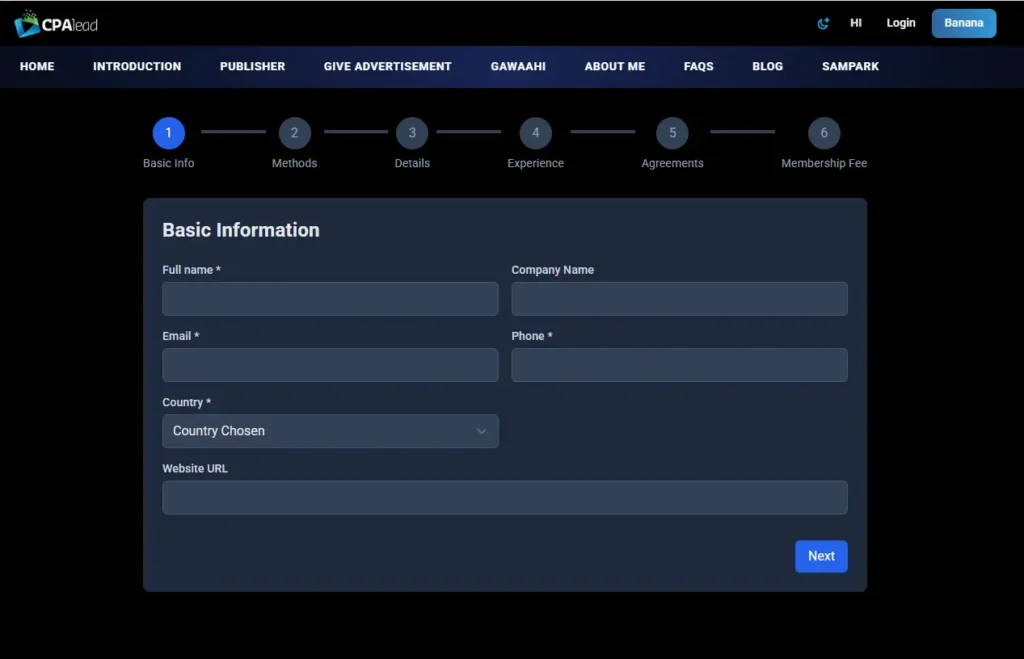The height and width of the screenshot is (659, 1024).
Task: Click the Basic Information heading
Action: pyautogui.click(x=241, y=230)
